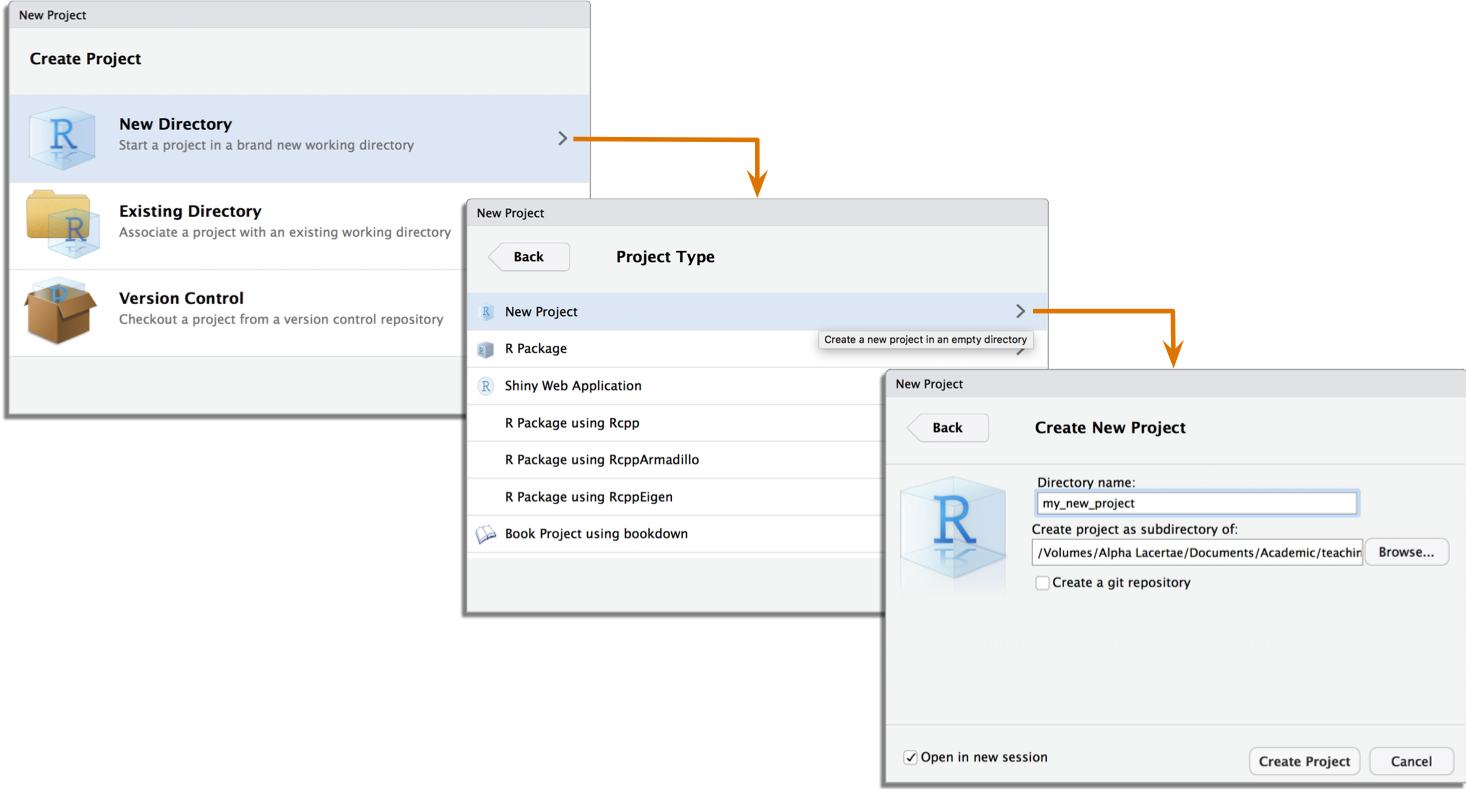Screen dimensions: 1466x789
Task: Click the Shiny Web Application icon
Action: [486, 386]
